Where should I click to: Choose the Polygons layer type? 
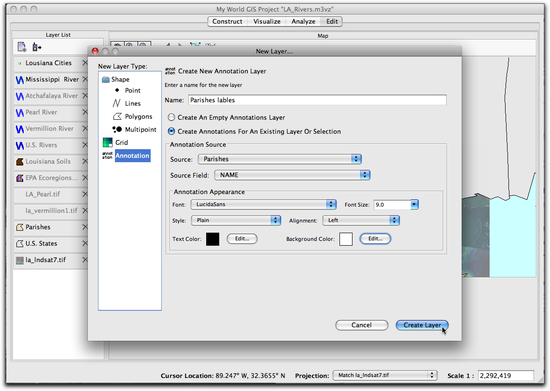pyautogui.click(x=132, y=116)
